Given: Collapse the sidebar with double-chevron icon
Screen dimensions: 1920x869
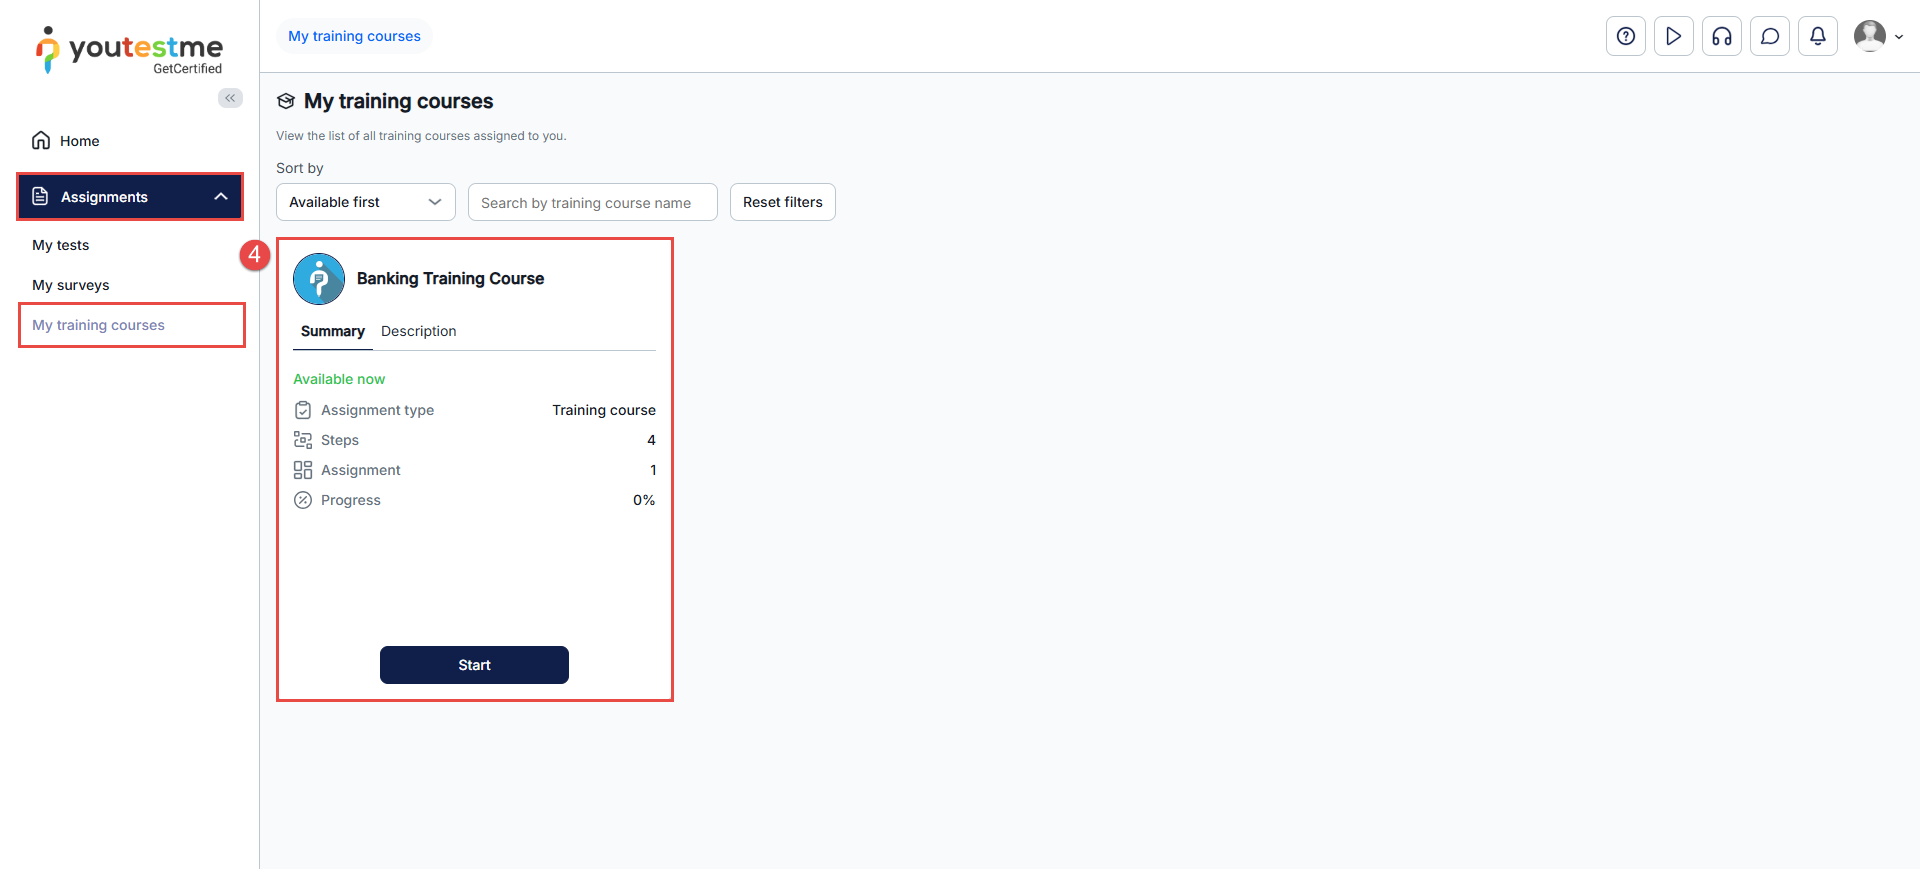Looking at the screenshot, I should pos(230,98).
